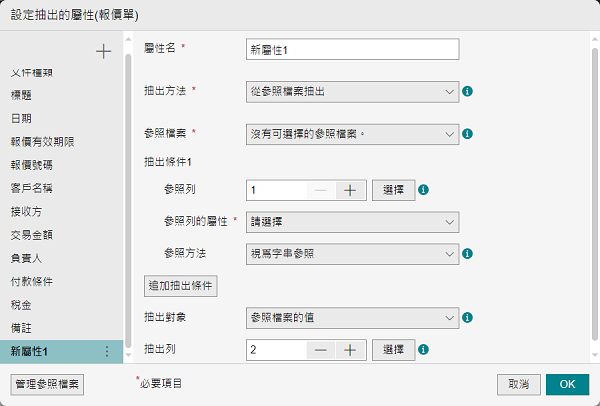Click the 追加抽出條件 button
This screenshot has height=406, width=600.
click(182, 285)
